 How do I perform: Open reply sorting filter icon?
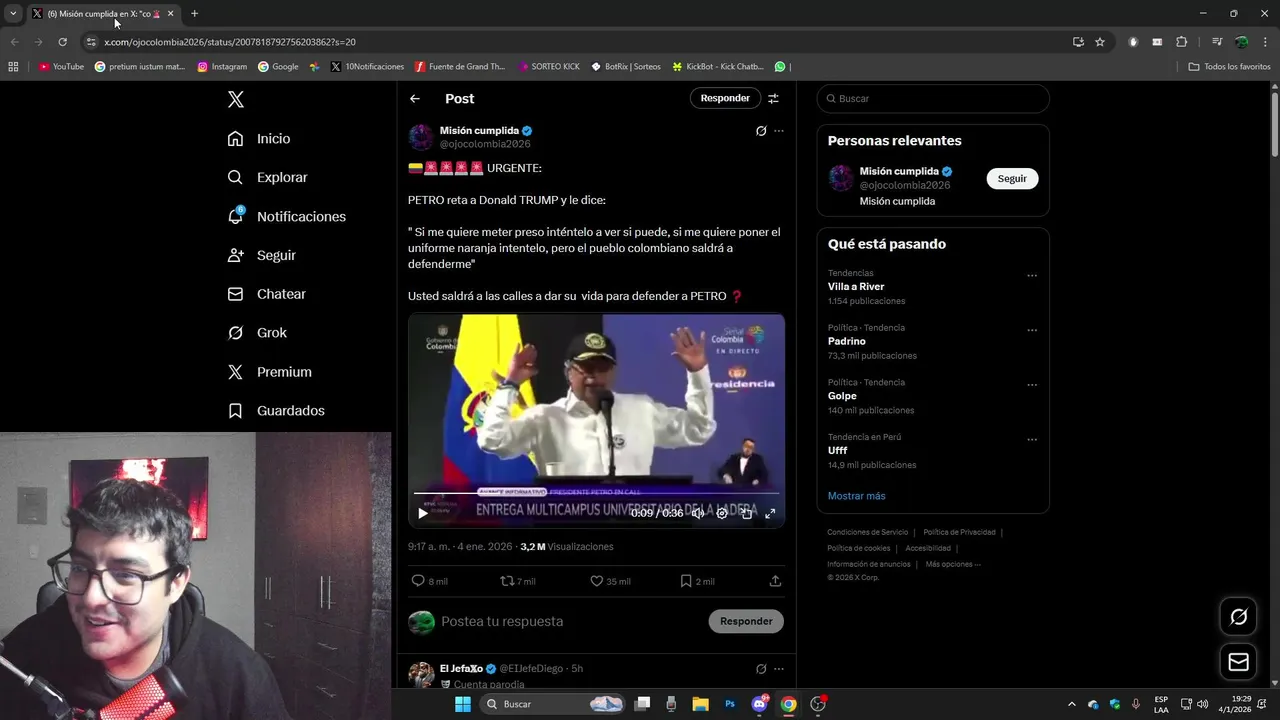point(773,98)
